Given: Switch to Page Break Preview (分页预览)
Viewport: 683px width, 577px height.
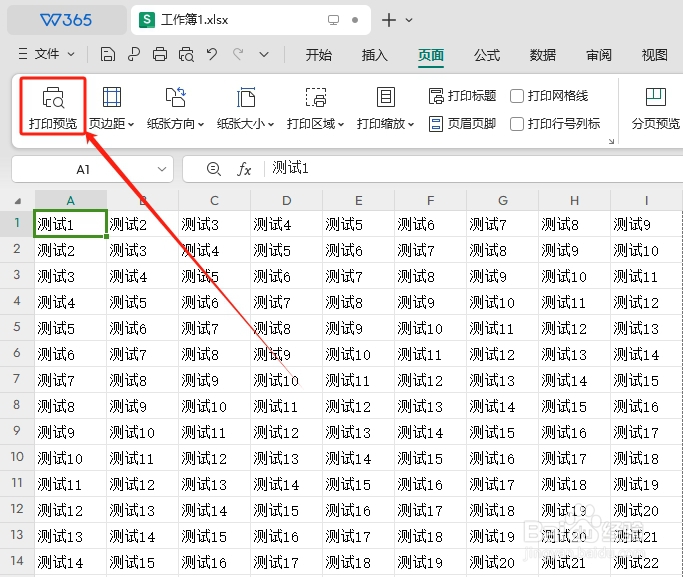Looking at the screenshot, I should 656,108.
